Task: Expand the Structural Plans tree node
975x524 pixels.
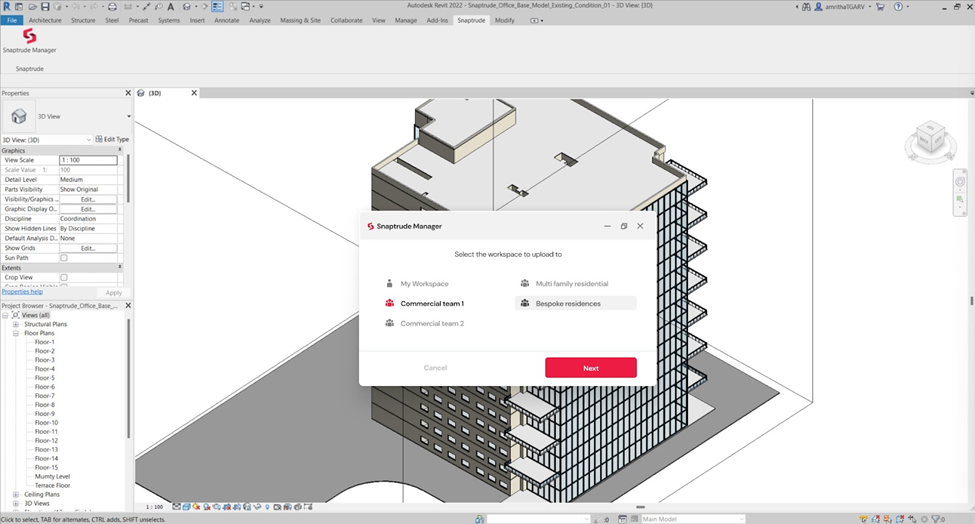Action: coord(16,324)
